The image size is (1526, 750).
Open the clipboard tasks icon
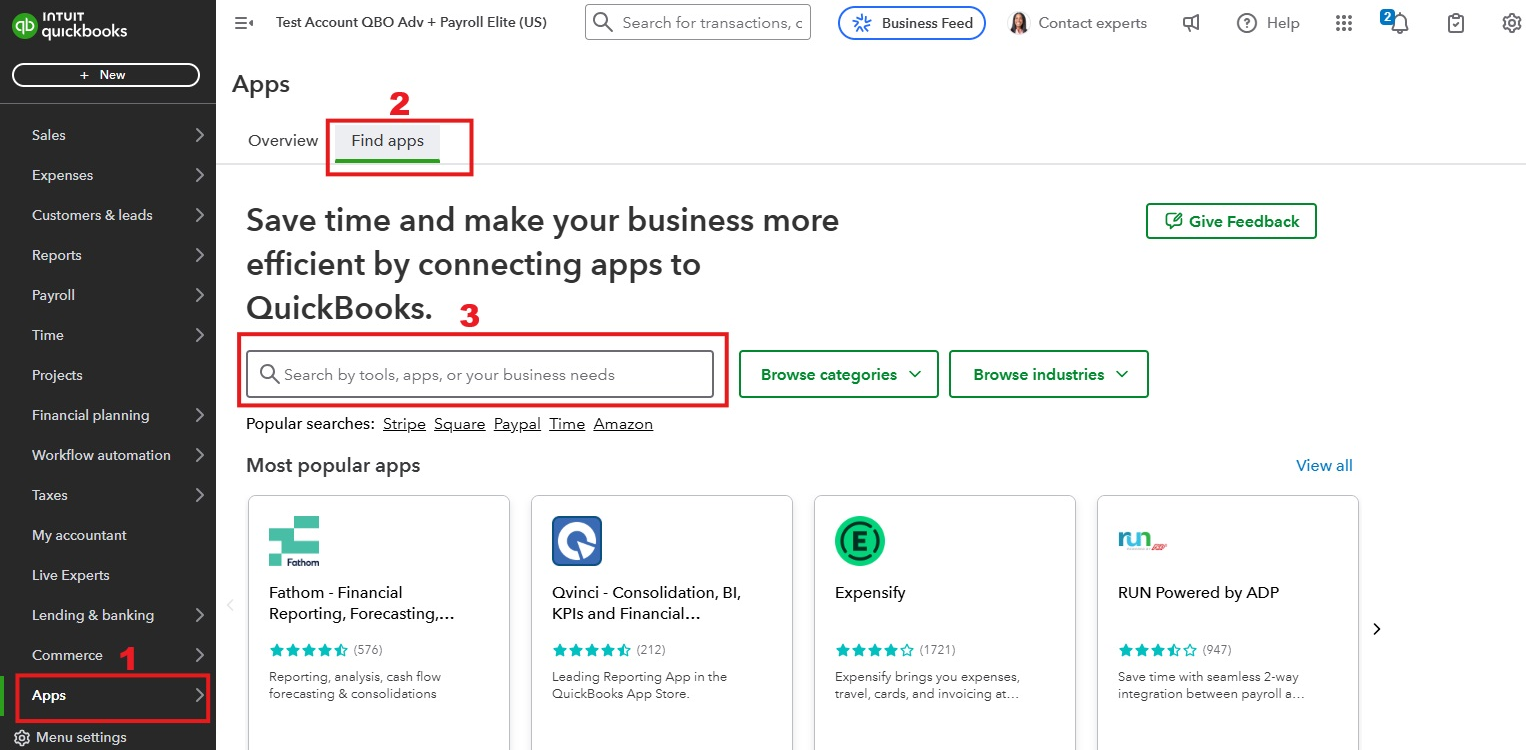click(x=1456, y=23)
